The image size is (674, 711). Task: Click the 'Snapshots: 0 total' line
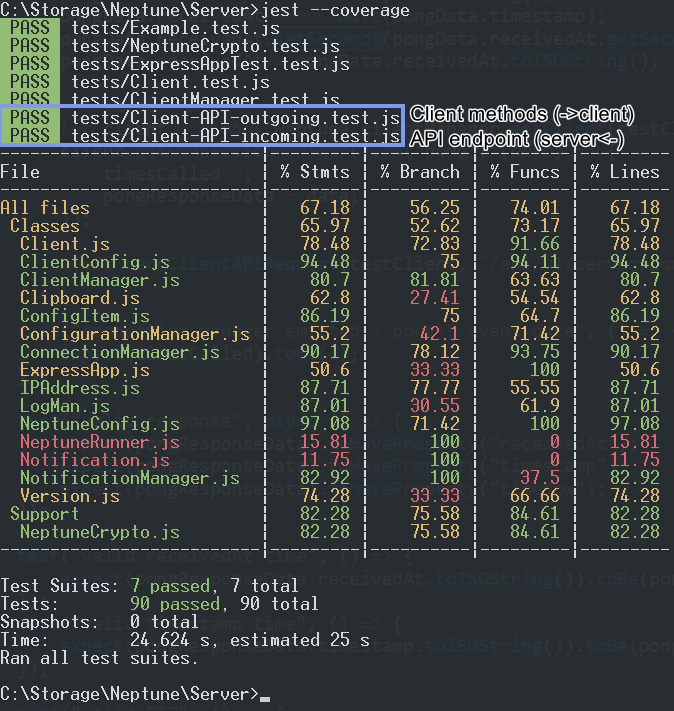click(100, 622)
